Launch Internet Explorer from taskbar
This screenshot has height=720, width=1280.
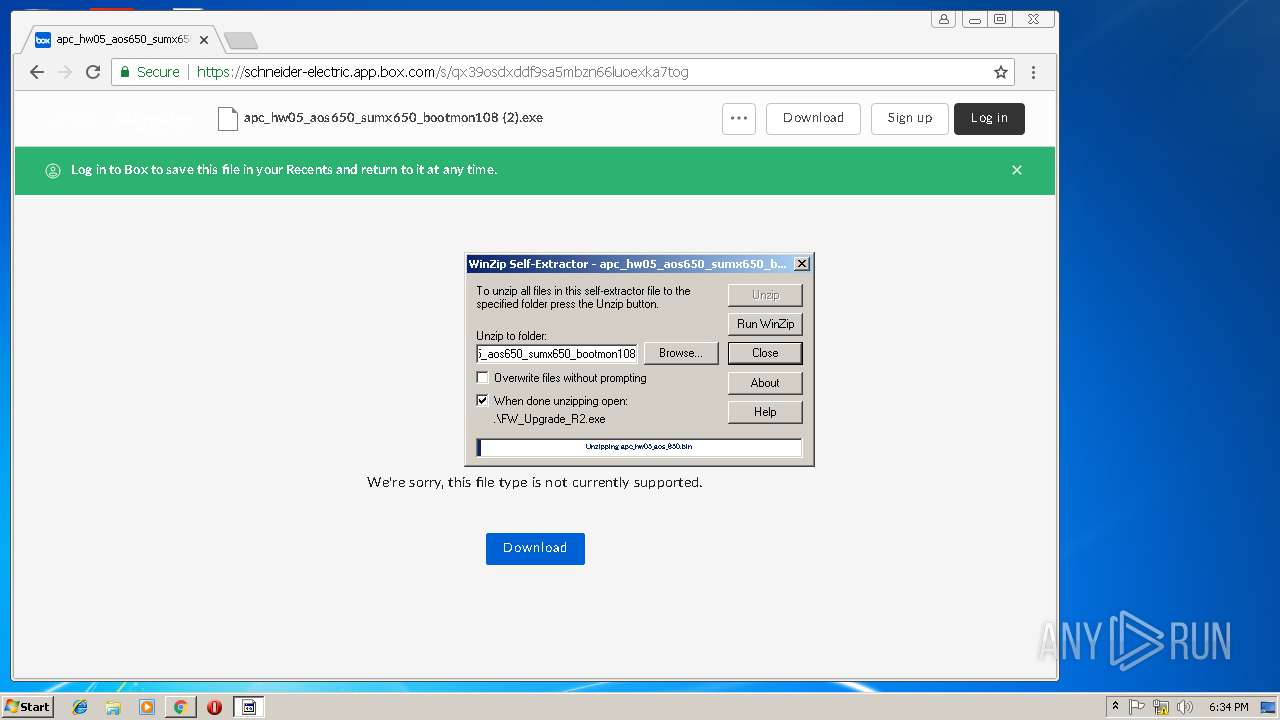click(x=80, y=707)
